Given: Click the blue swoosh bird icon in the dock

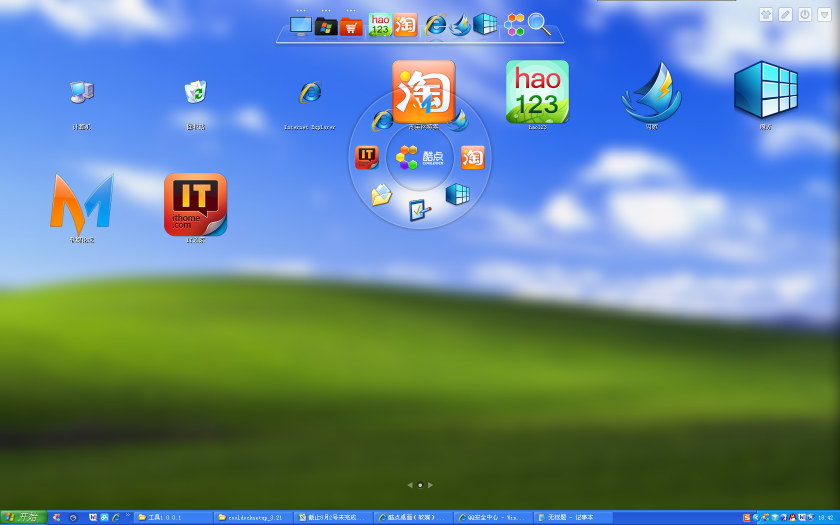Looking at the screenshot, I should (460, 25).
